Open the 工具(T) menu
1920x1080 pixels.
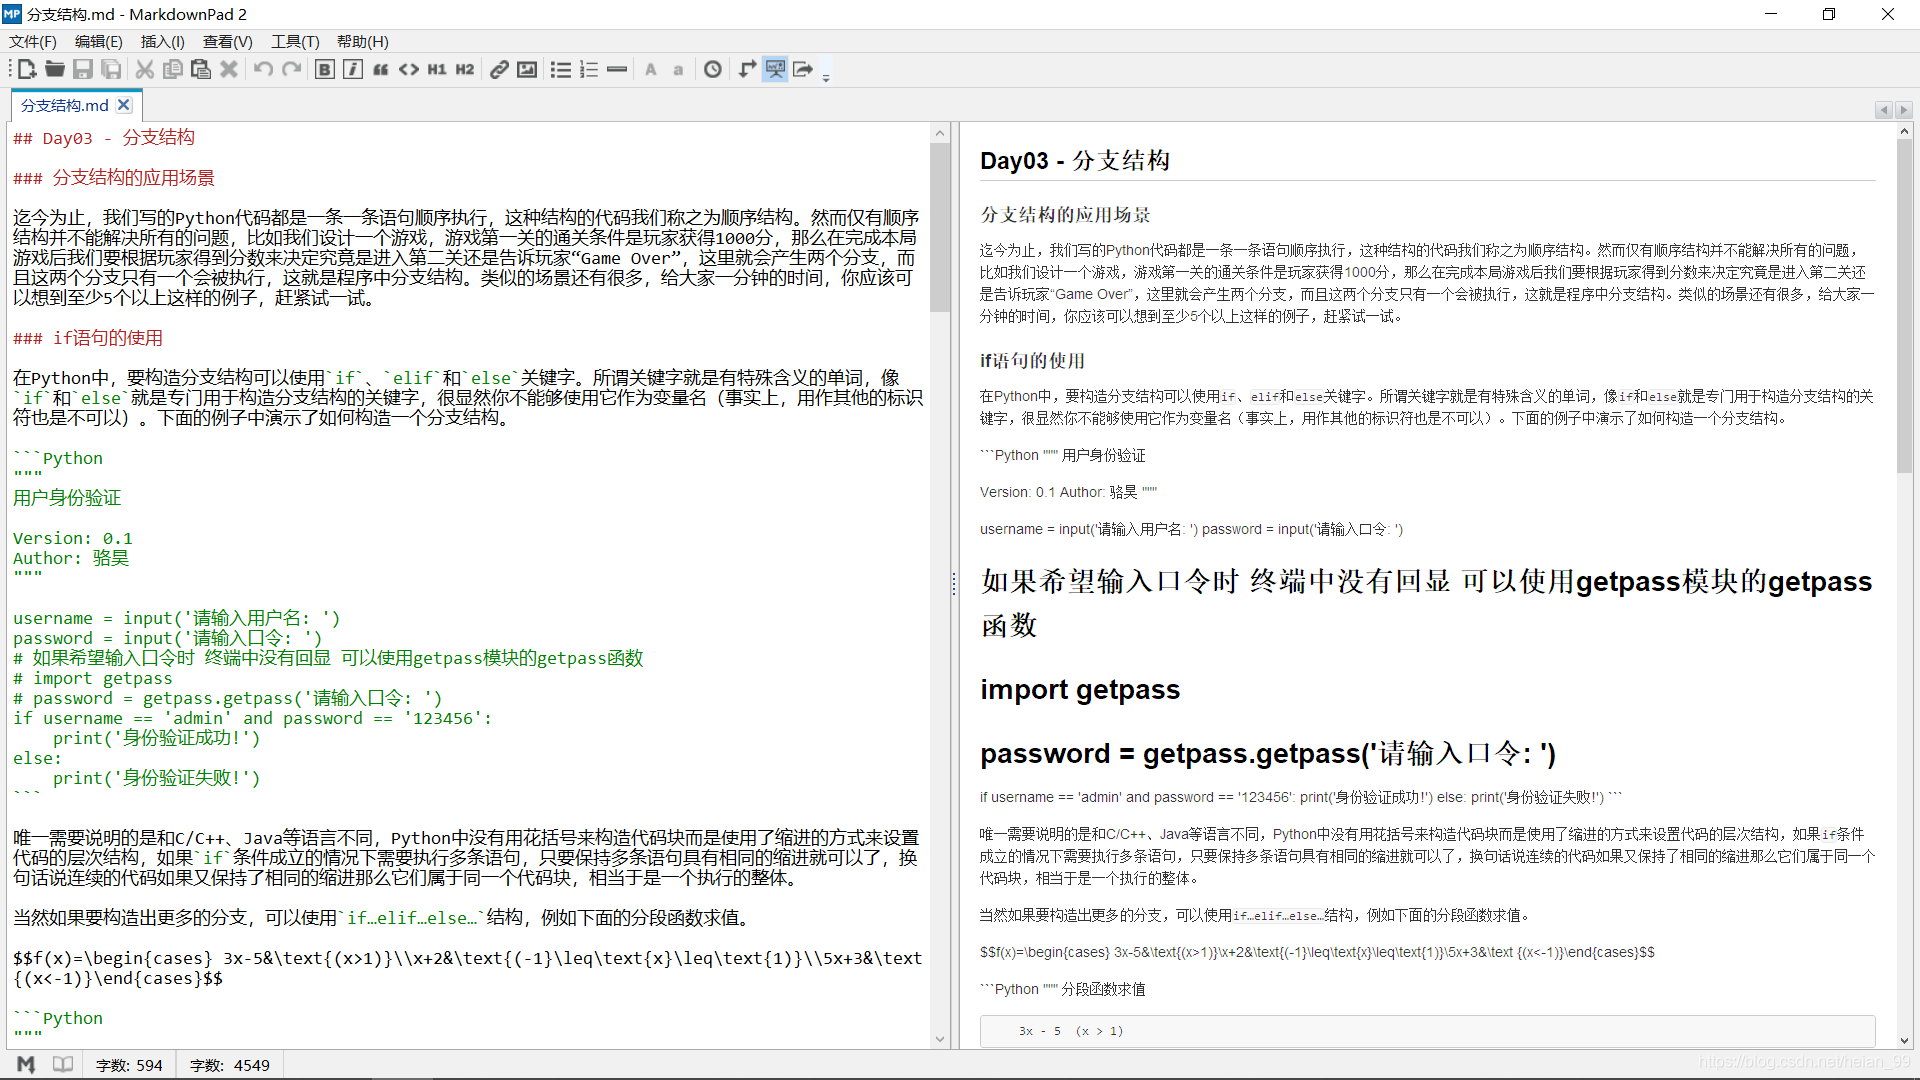295,41
